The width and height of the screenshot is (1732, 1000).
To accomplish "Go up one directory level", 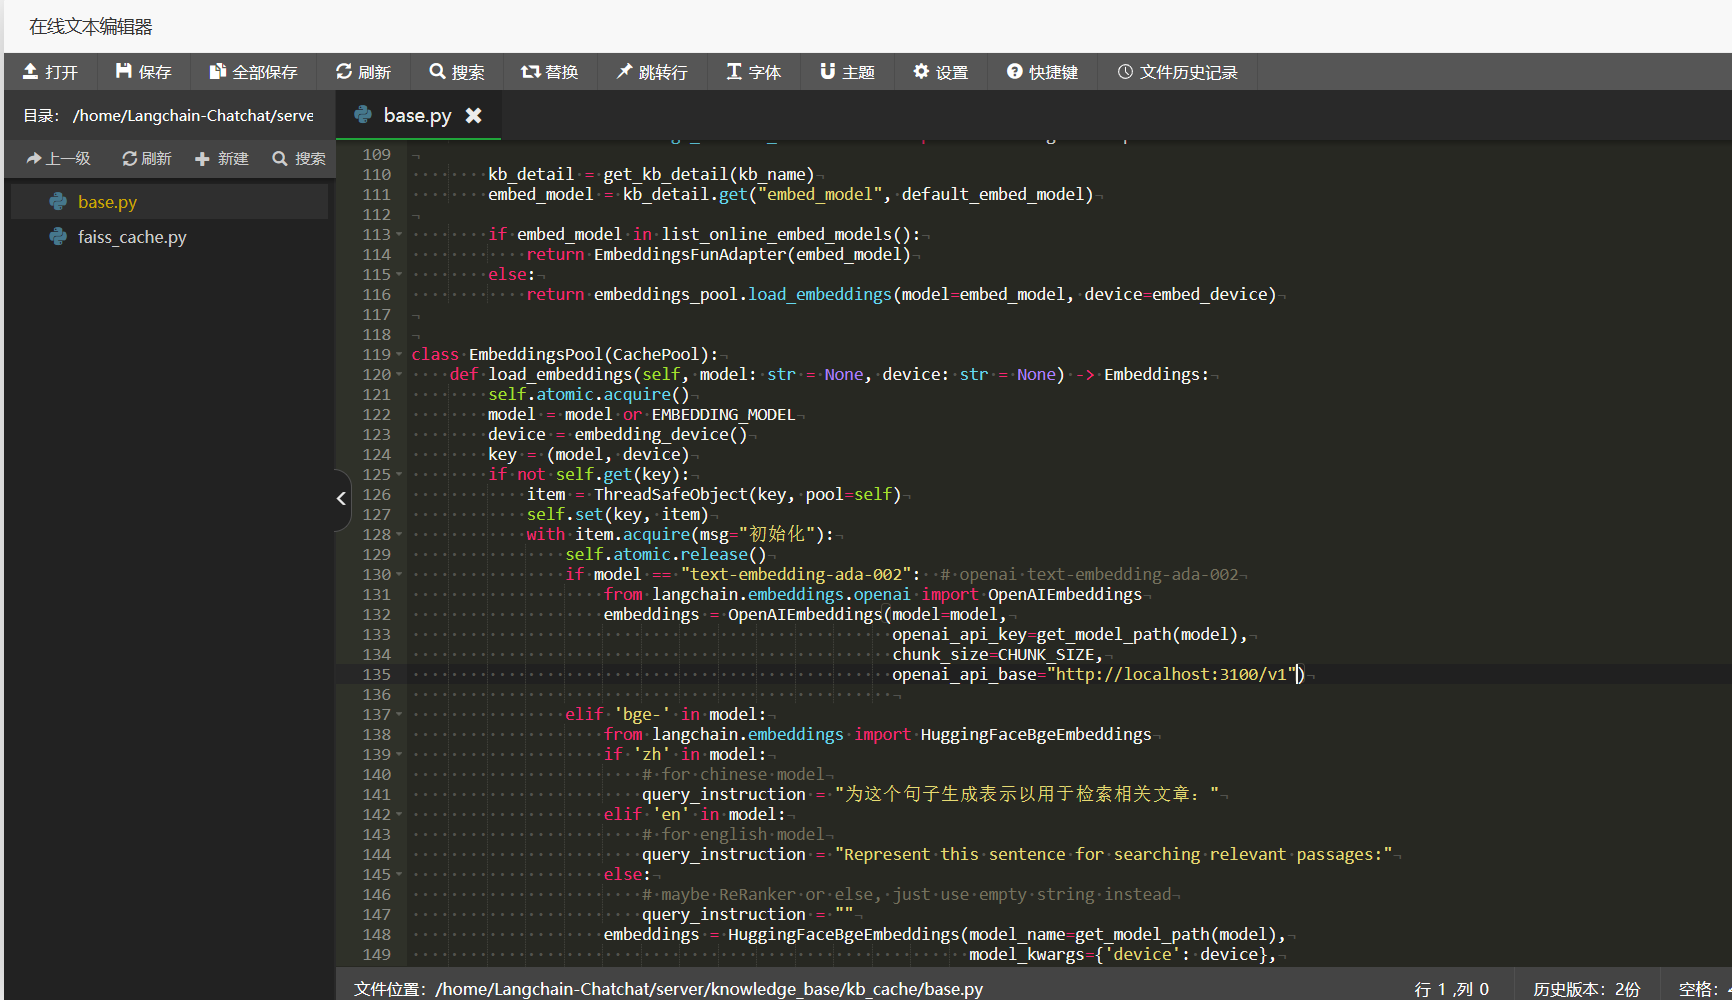I will point(58,158).
